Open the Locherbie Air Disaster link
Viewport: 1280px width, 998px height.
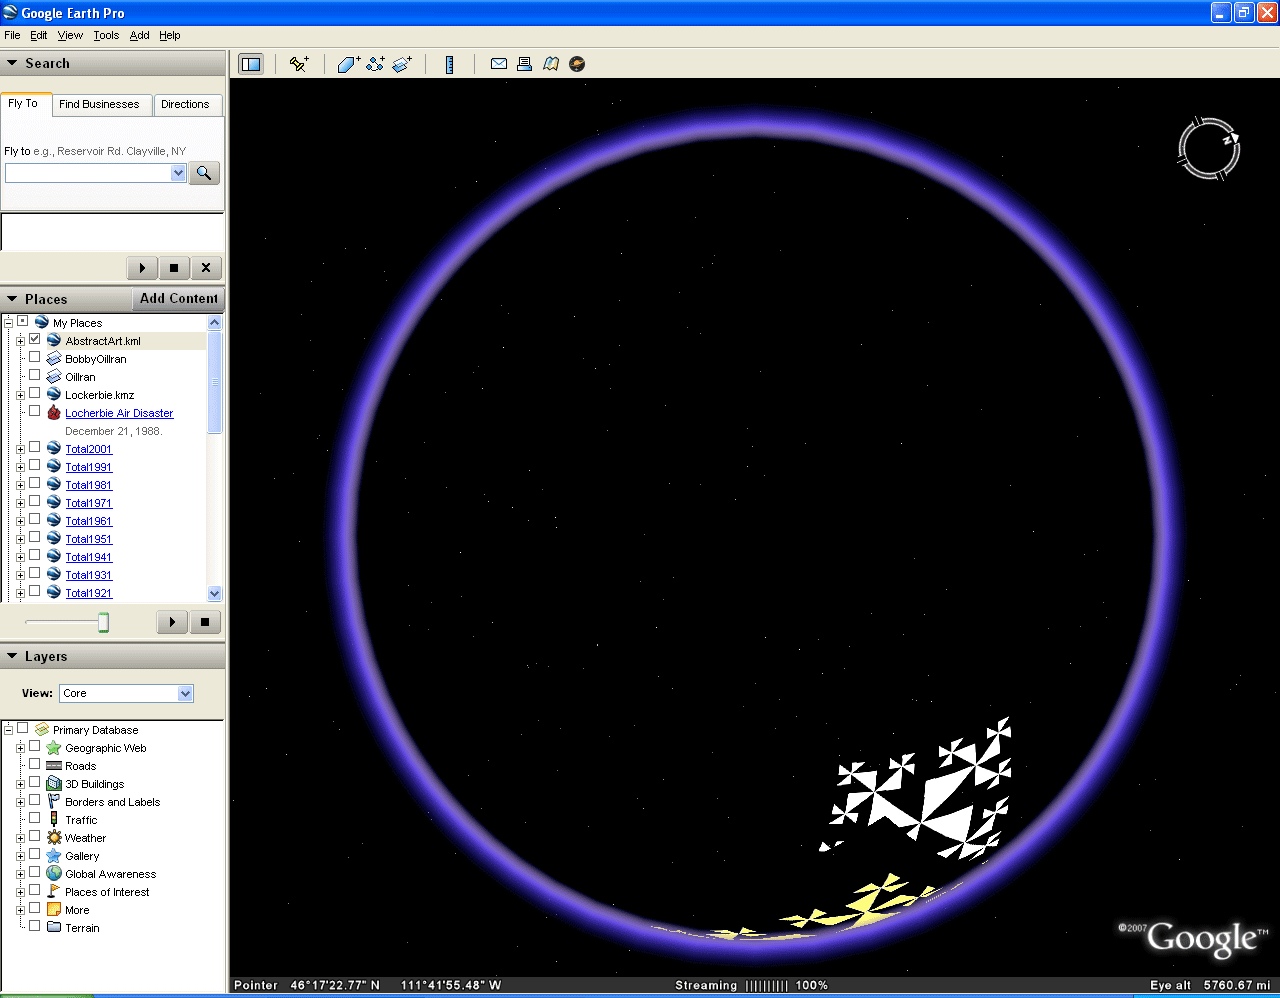coord(119,413)
